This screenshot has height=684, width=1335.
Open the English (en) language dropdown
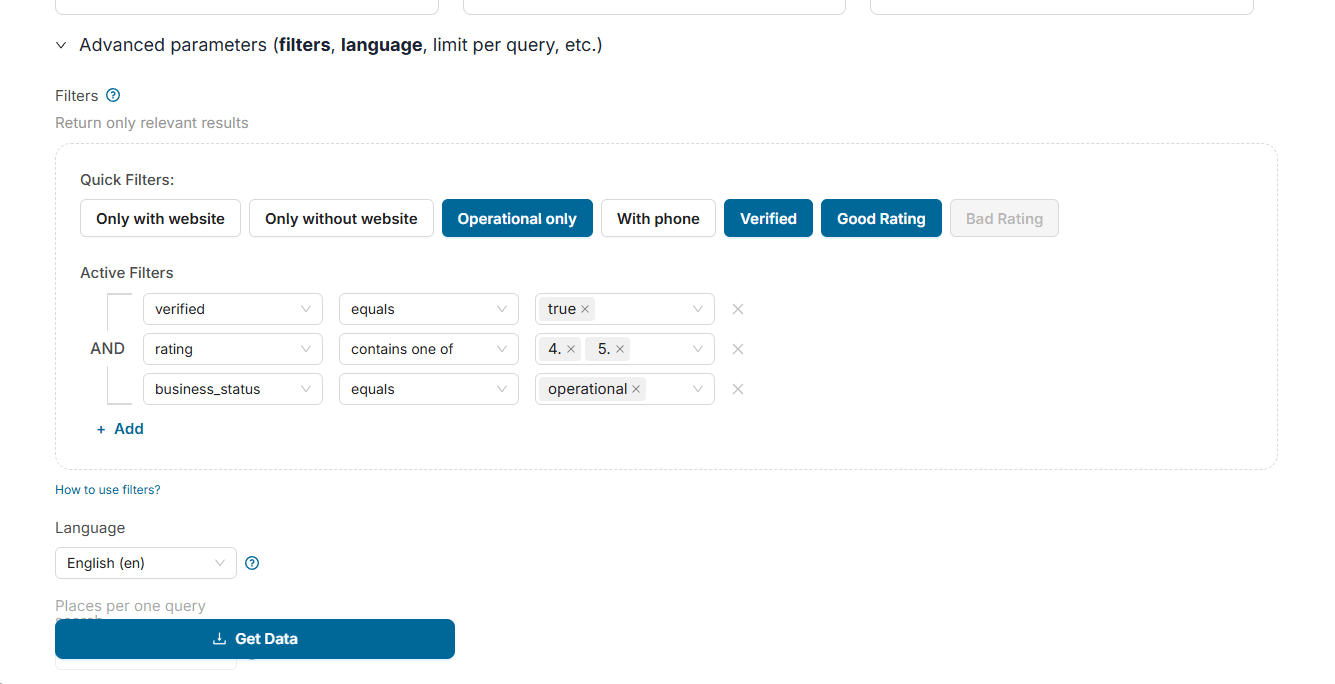(x=146, y=563)
